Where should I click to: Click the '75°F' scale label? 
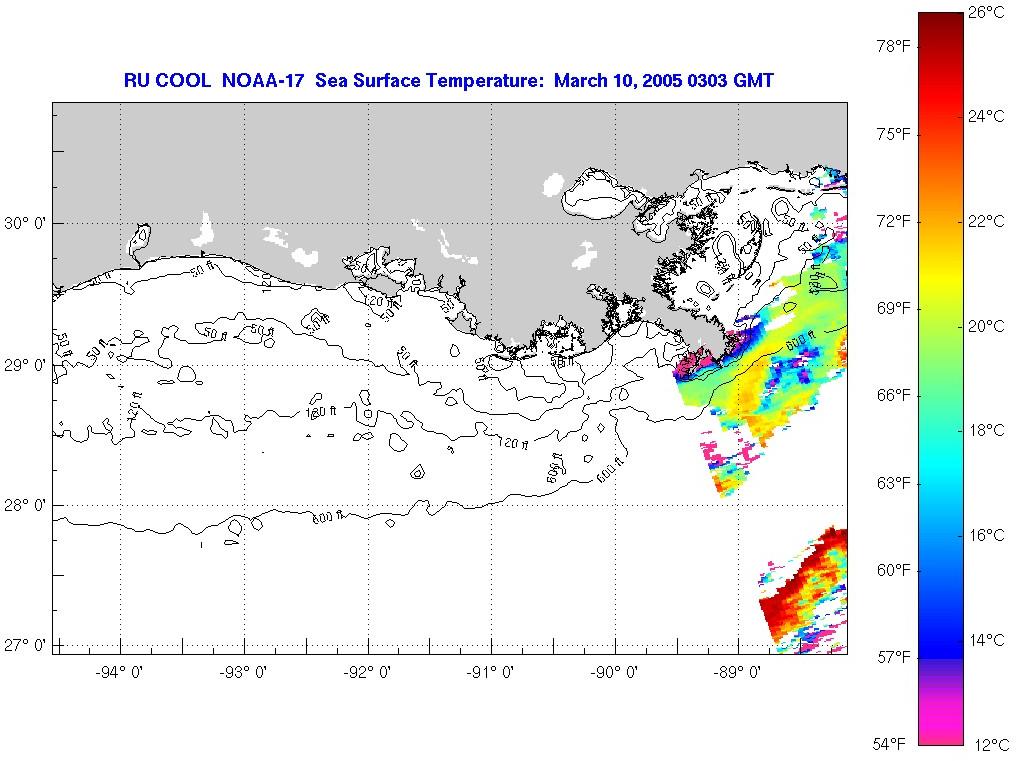894,134
